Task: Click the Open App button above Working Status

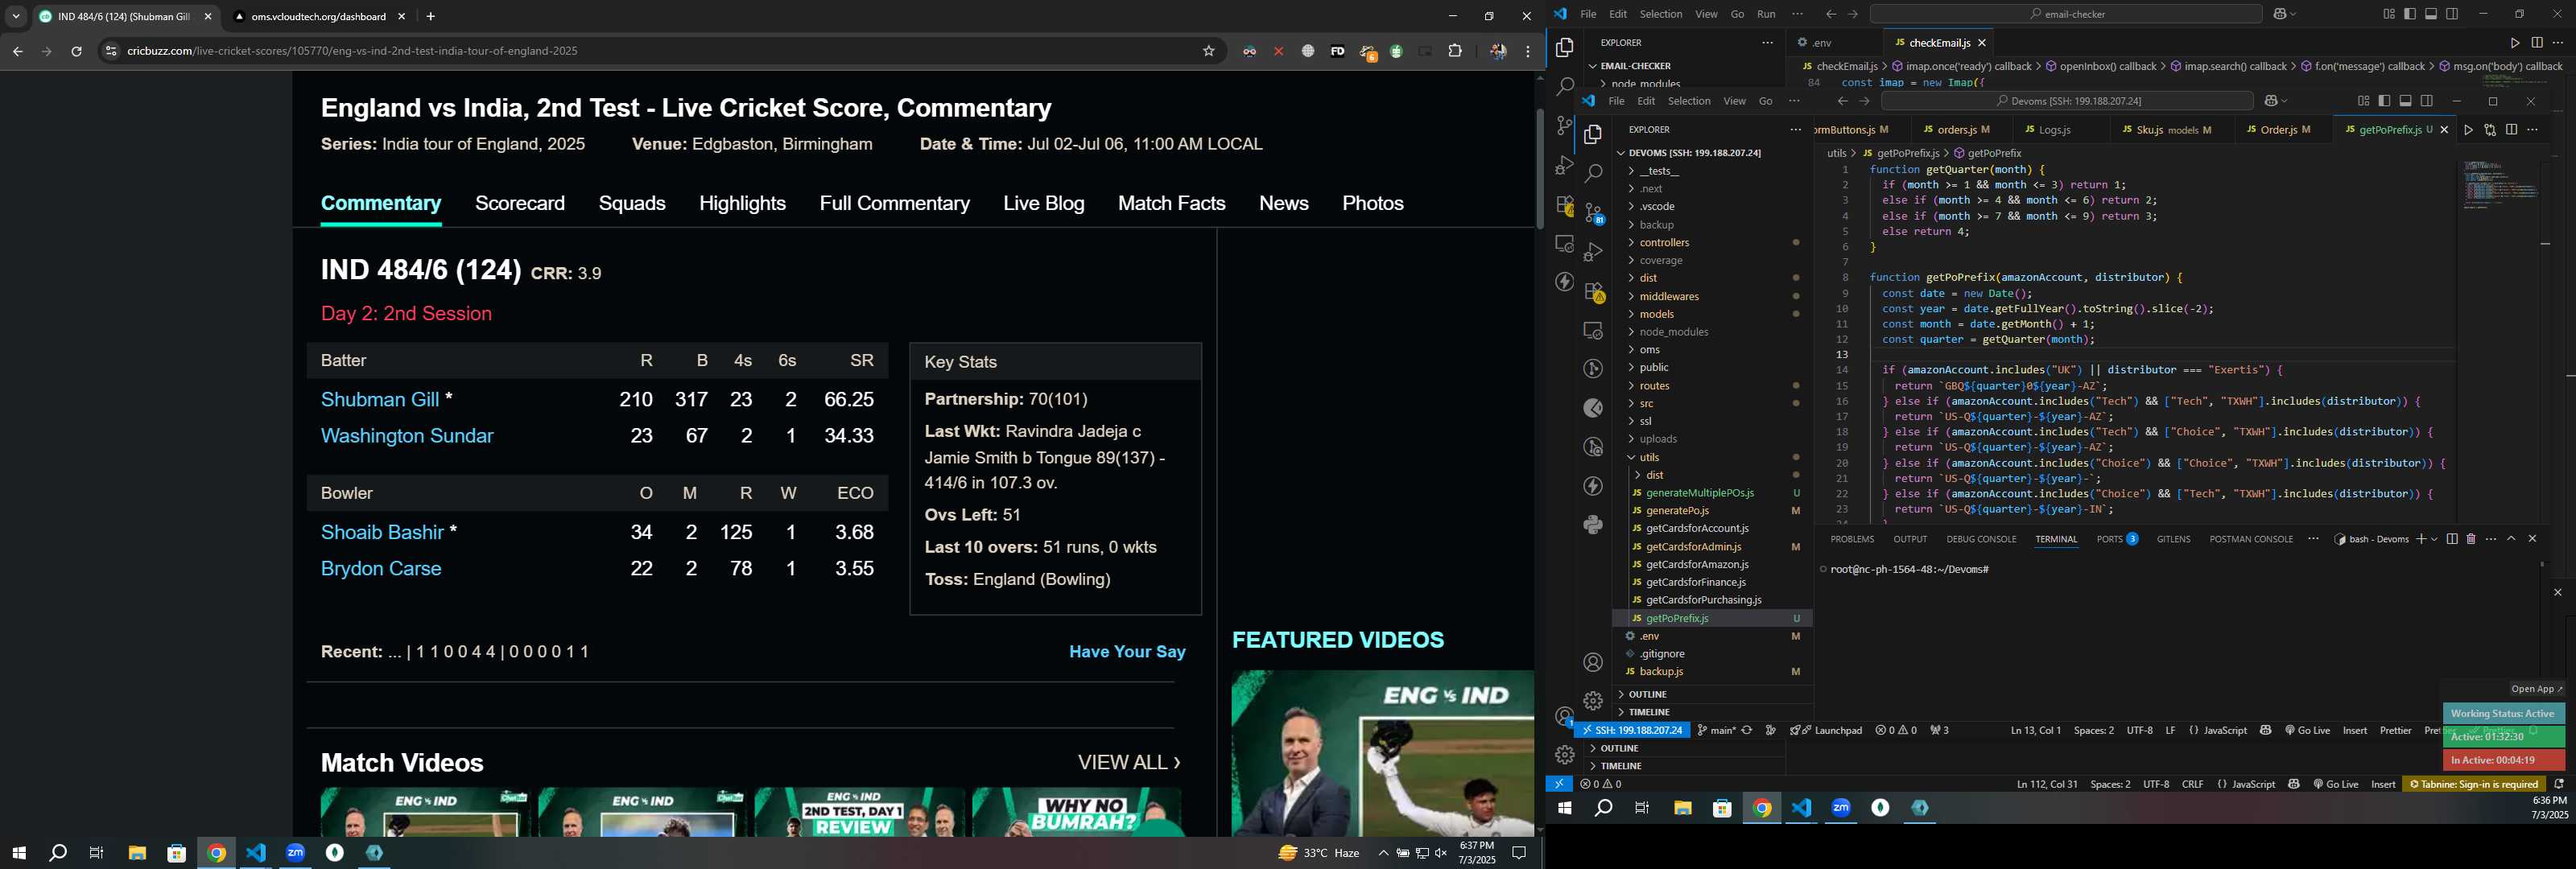Action: (2537, 689)
